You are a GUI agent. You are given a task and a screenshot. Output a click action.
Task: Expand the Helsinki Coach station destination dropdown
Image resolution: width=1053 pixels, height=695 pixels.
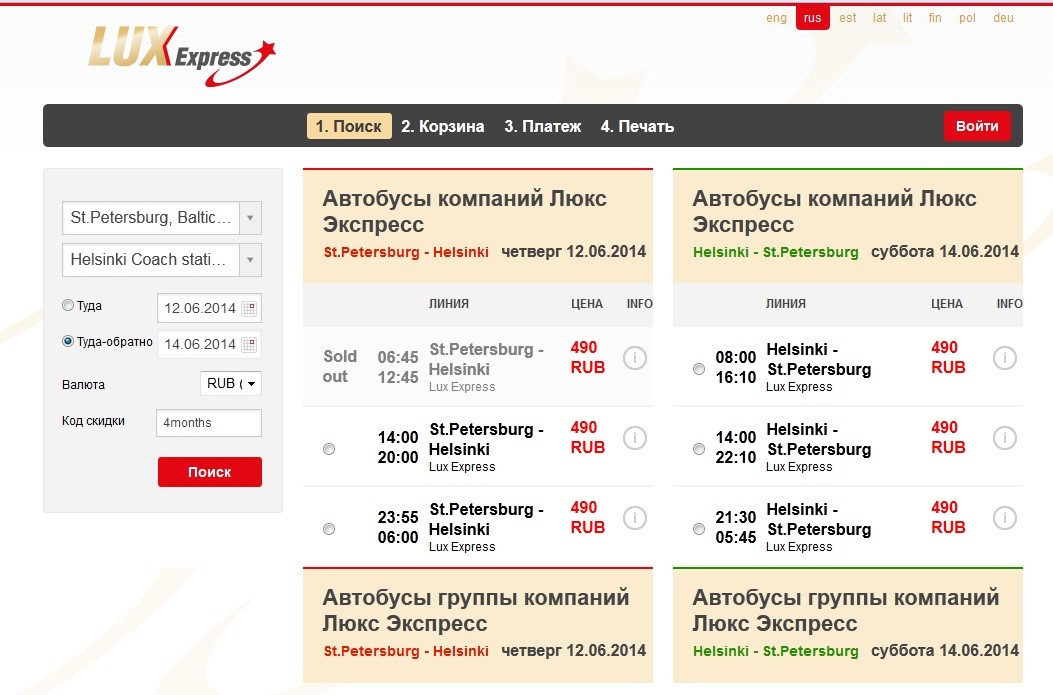[250, 260]
